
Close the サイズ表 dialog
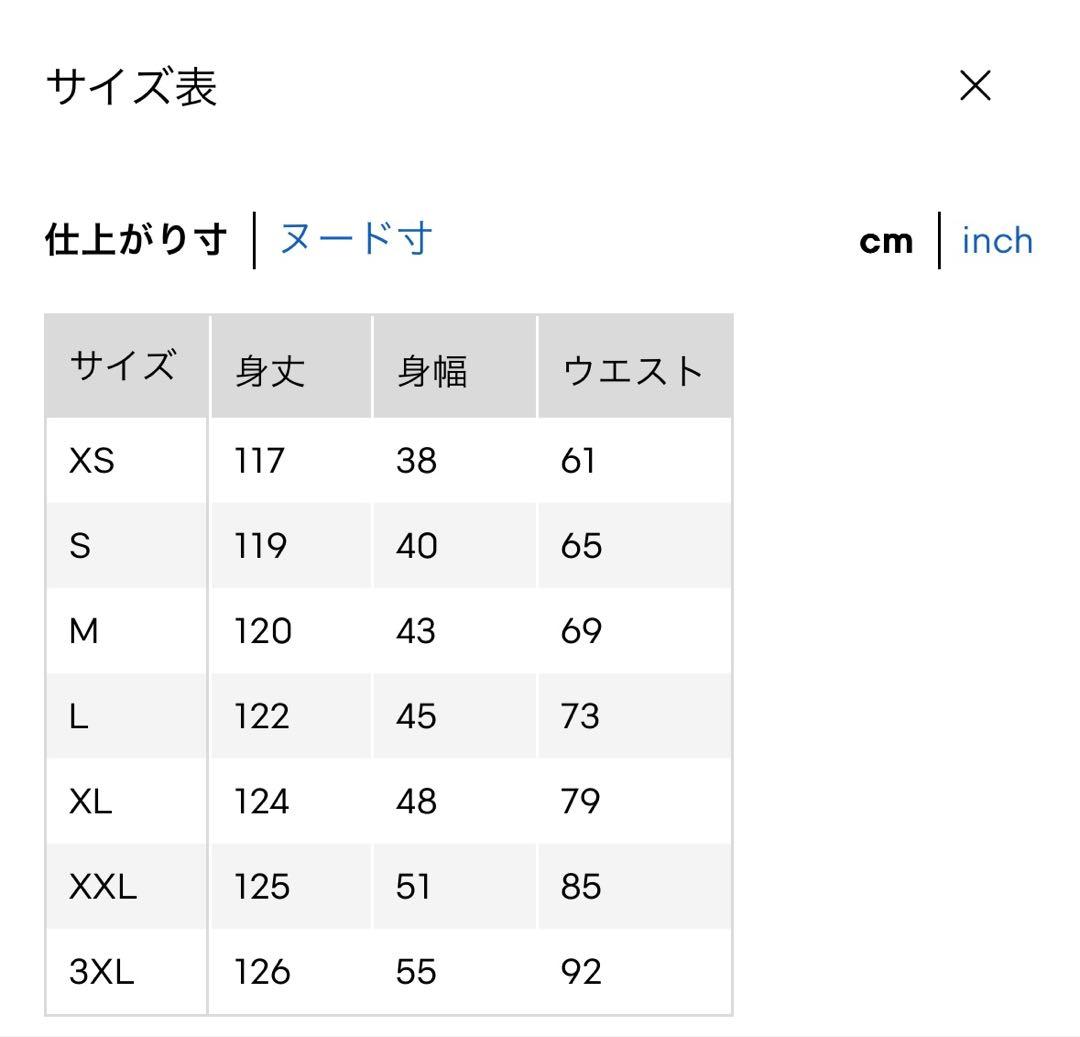[975, 85]
